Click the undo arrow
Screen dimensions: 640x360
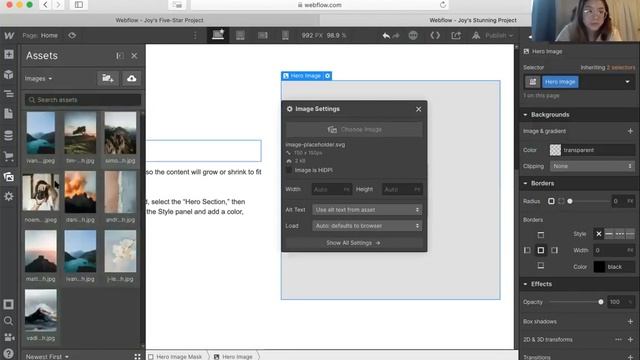pos(386,36)
